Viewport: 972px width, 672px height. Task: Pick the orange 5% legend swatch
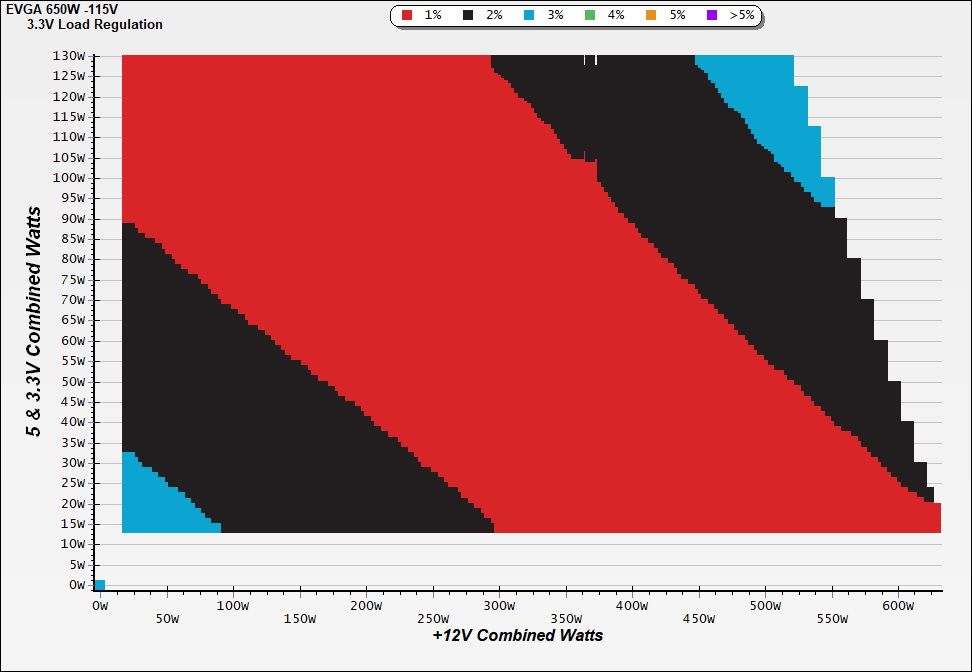tap(651, 15)
